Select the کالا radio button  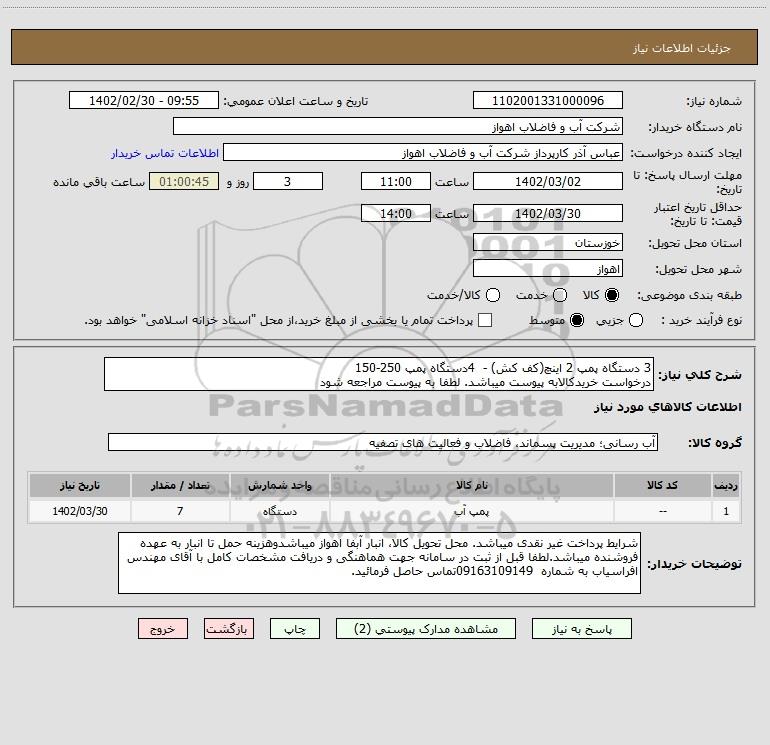click(x=612, y=295)
